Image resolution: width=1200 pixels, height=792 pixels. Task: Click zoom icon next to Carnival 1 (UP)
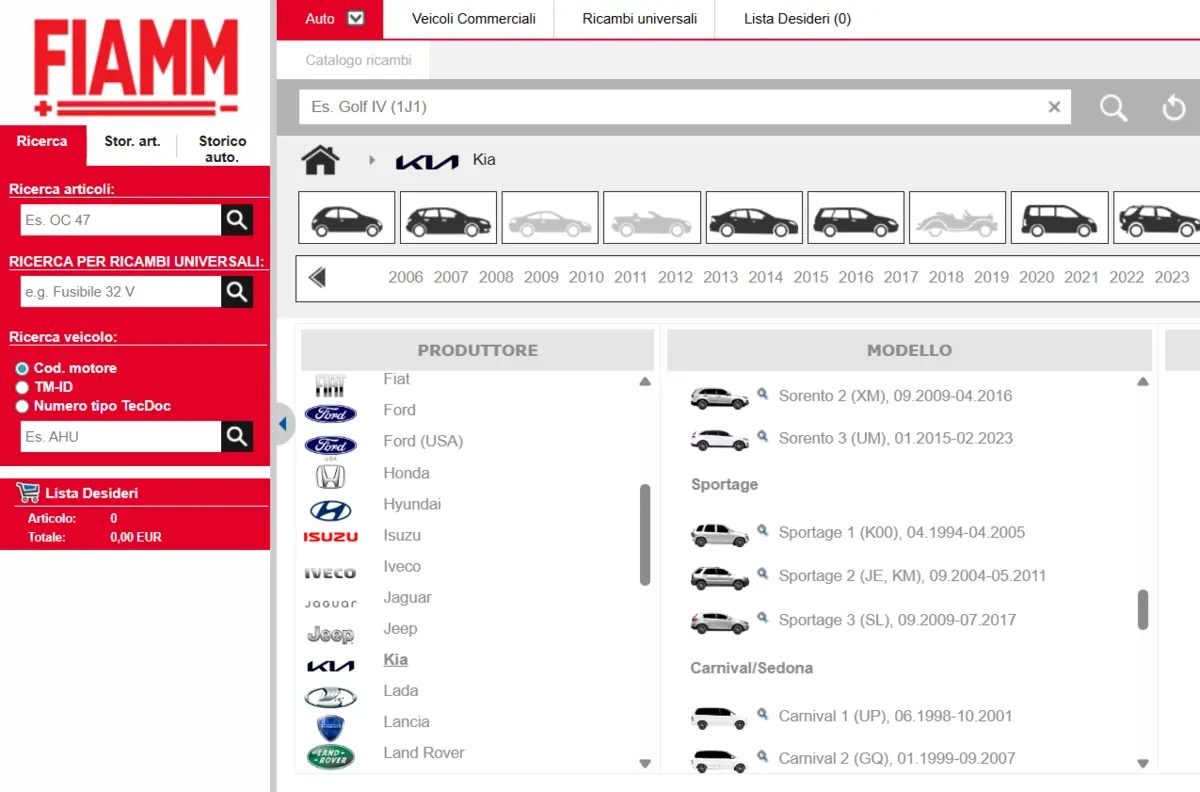pos(762,714)
